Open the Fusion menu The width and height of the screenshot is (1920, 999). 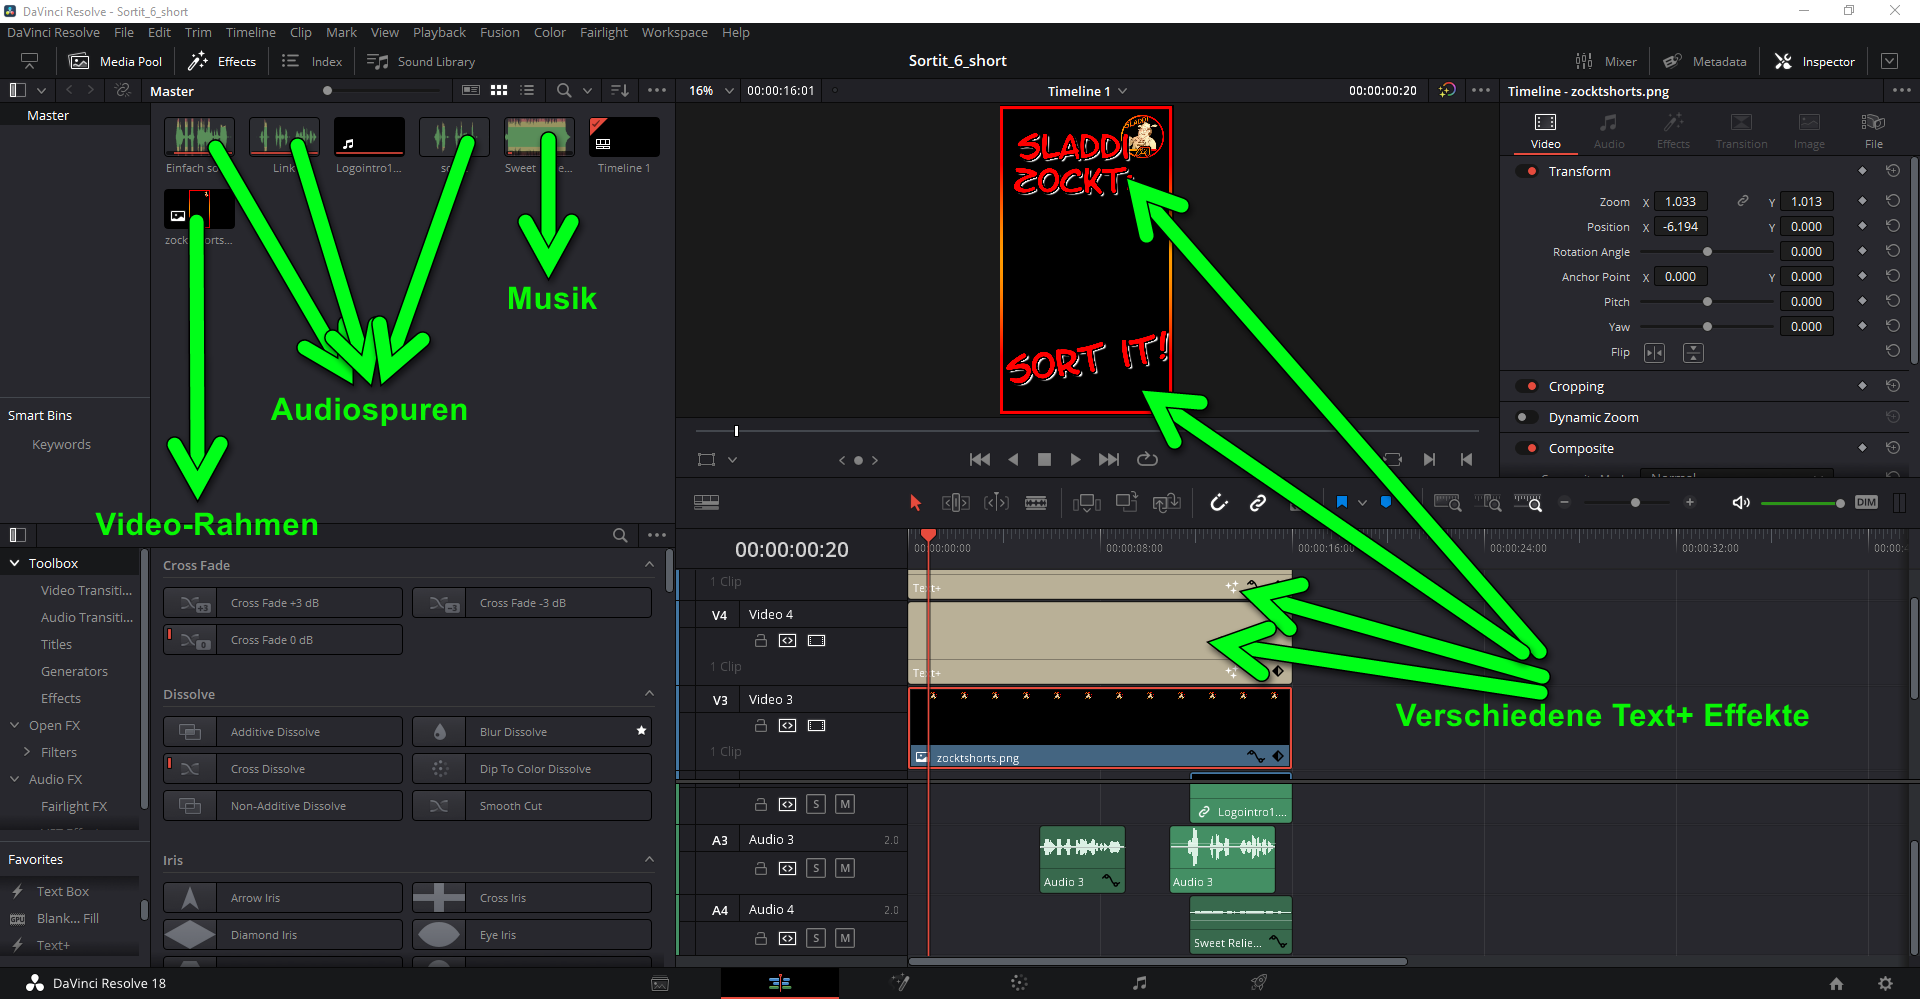point(499,32)
